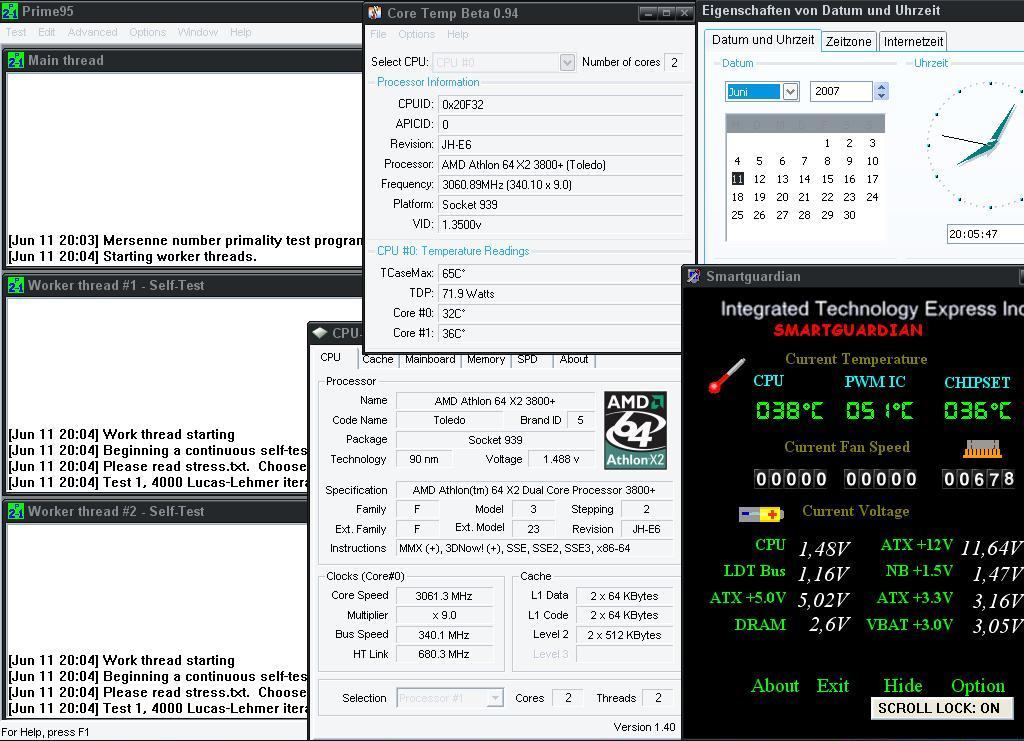Switch to the Internetzeit tab

pyautogui.click(x=913, y=42)
